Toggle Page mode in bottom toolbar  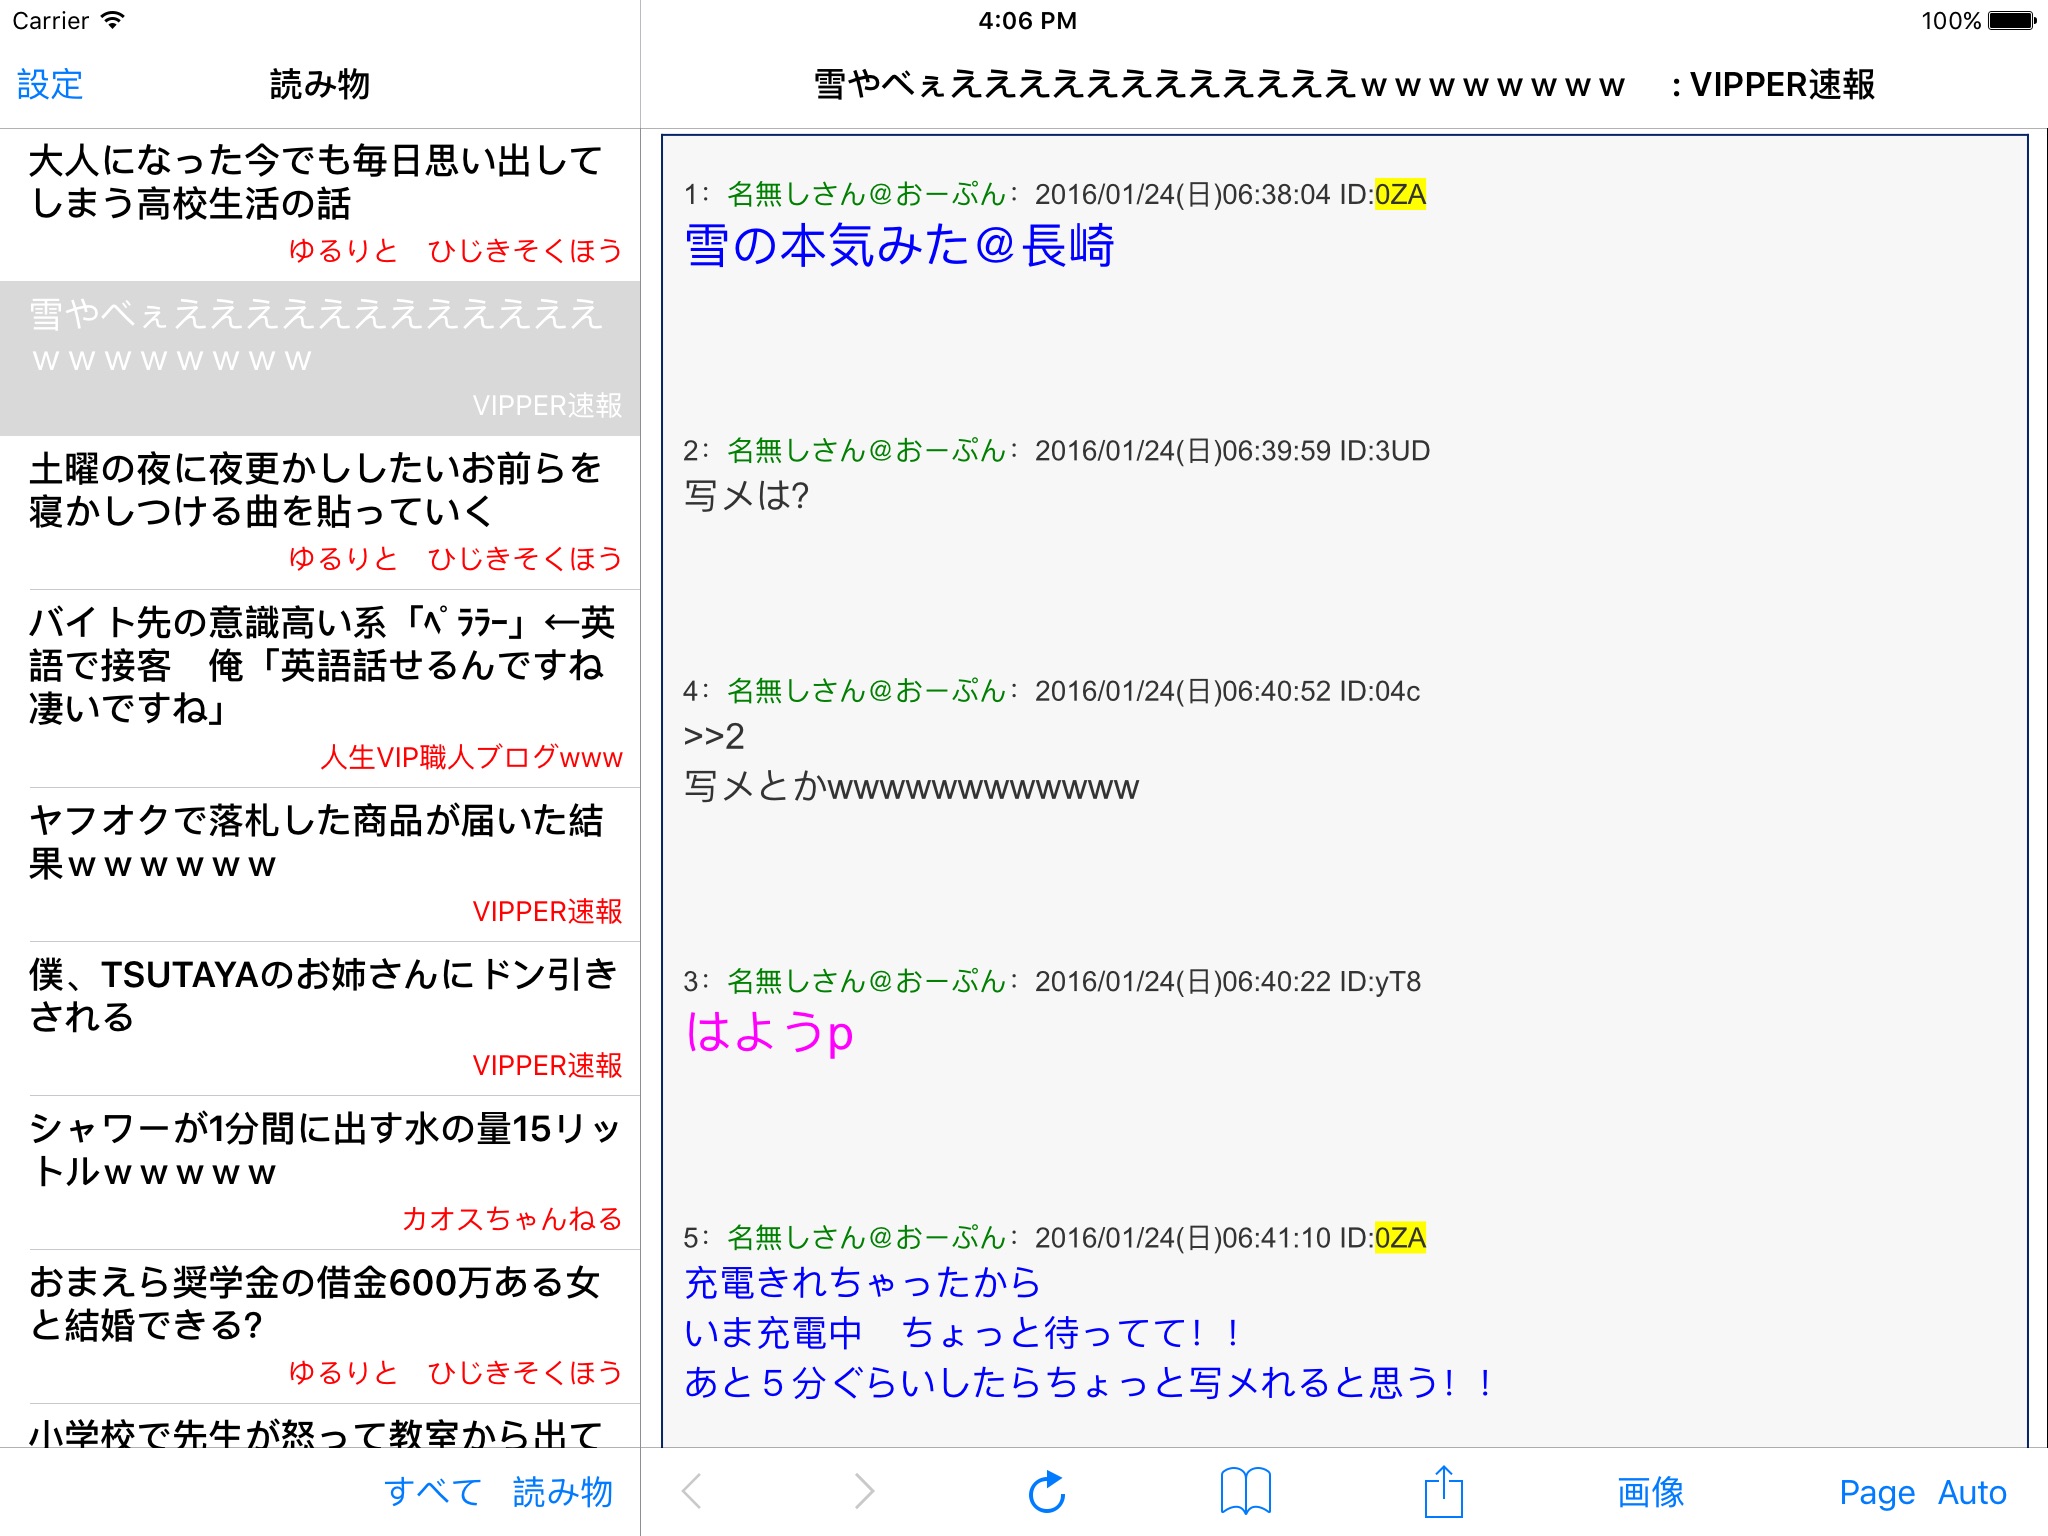[1876, 1492]
